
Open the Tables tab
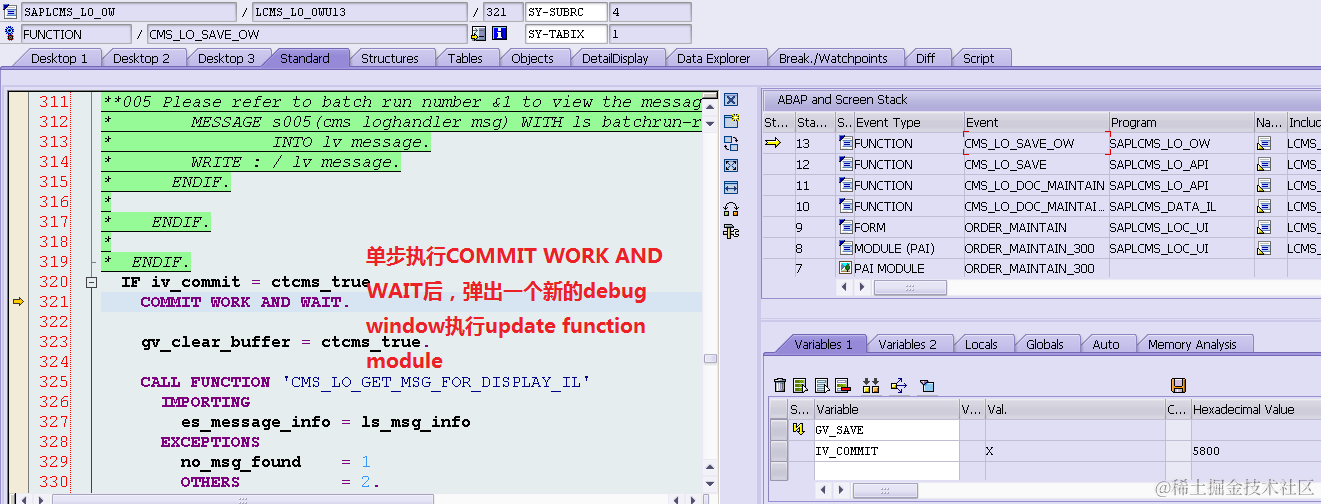(465, 58)
